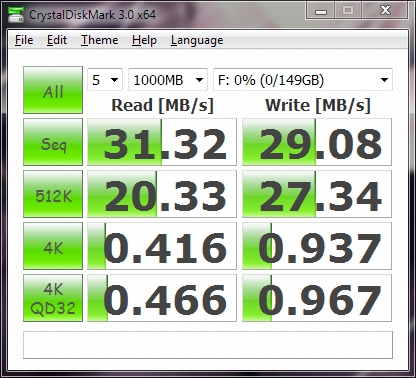This screenshot has width=416, height=378.
Task: Select the 4K read result 0.416
Action: tap(162, 246)
